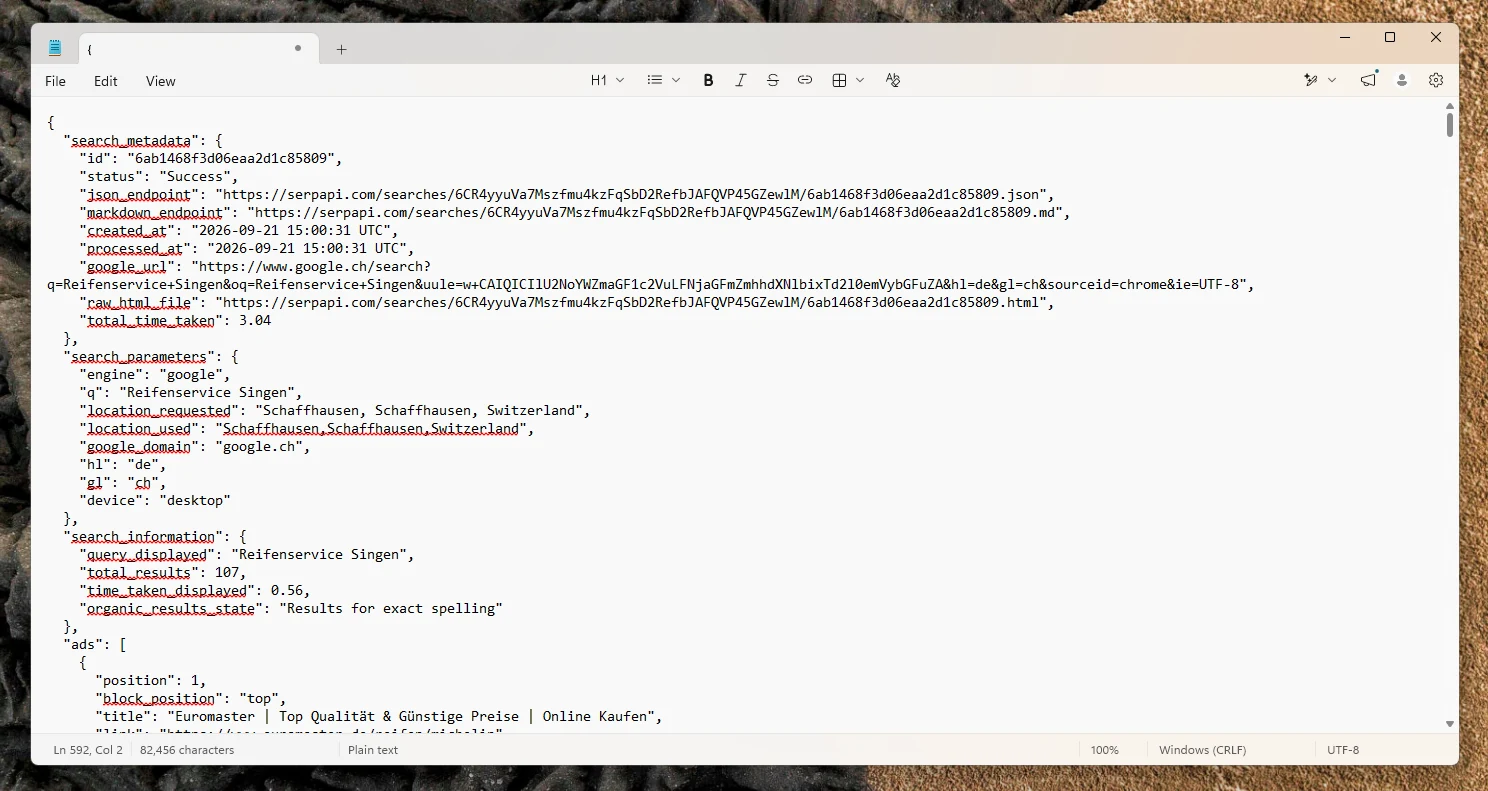Click the line "total_time_taken": 3.04
The image size is (1488, 791).
pyautogui.click(x=175, y=321)
